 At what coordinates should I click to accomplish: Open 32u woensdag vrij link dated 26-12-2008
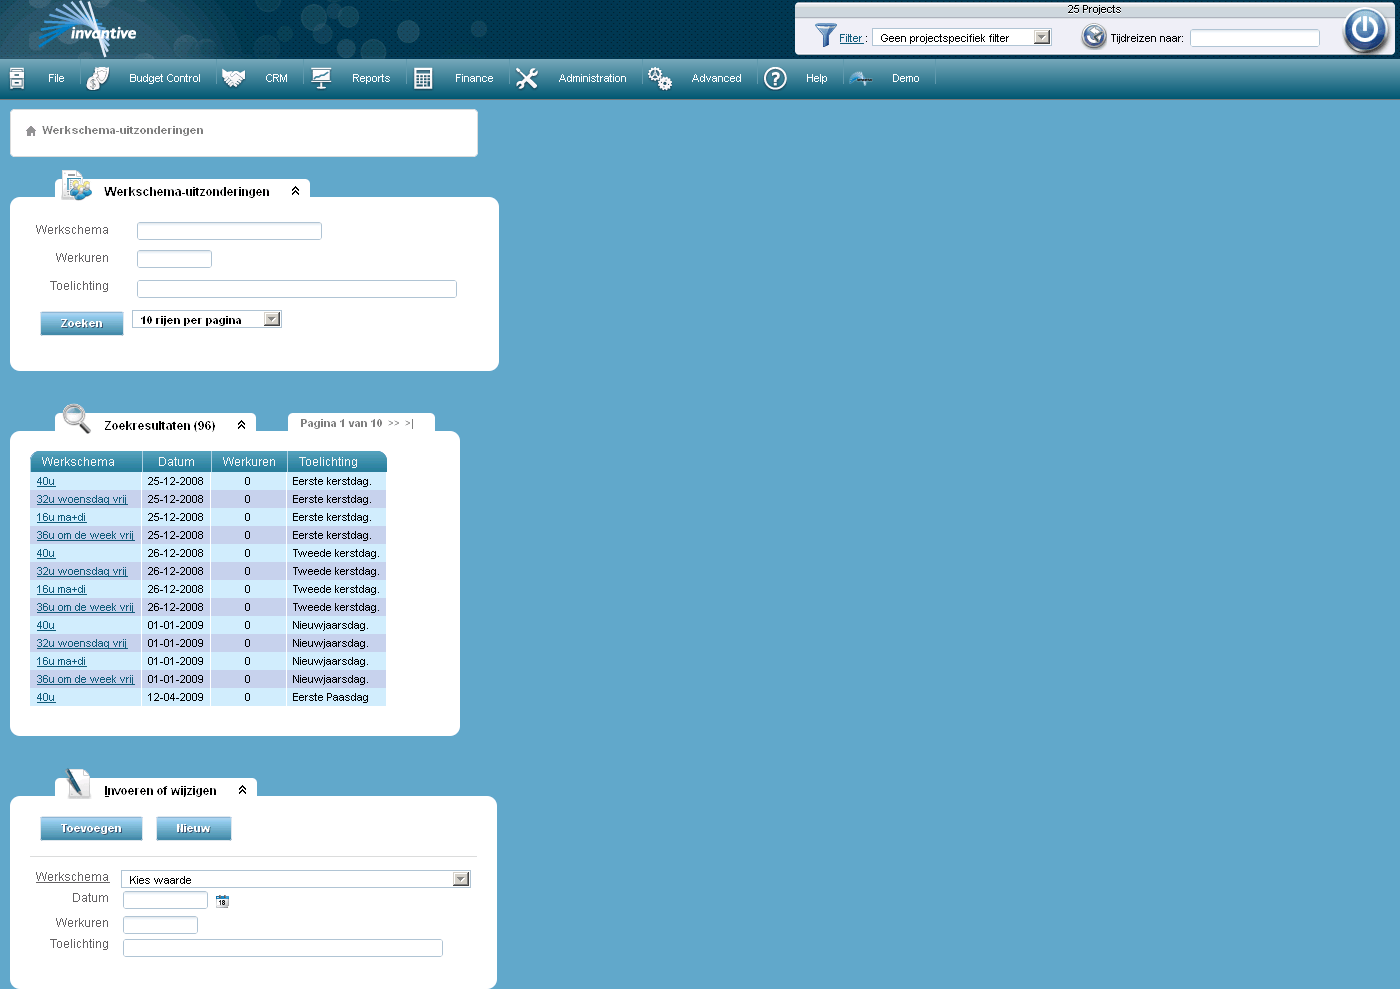tap(82, 572)
